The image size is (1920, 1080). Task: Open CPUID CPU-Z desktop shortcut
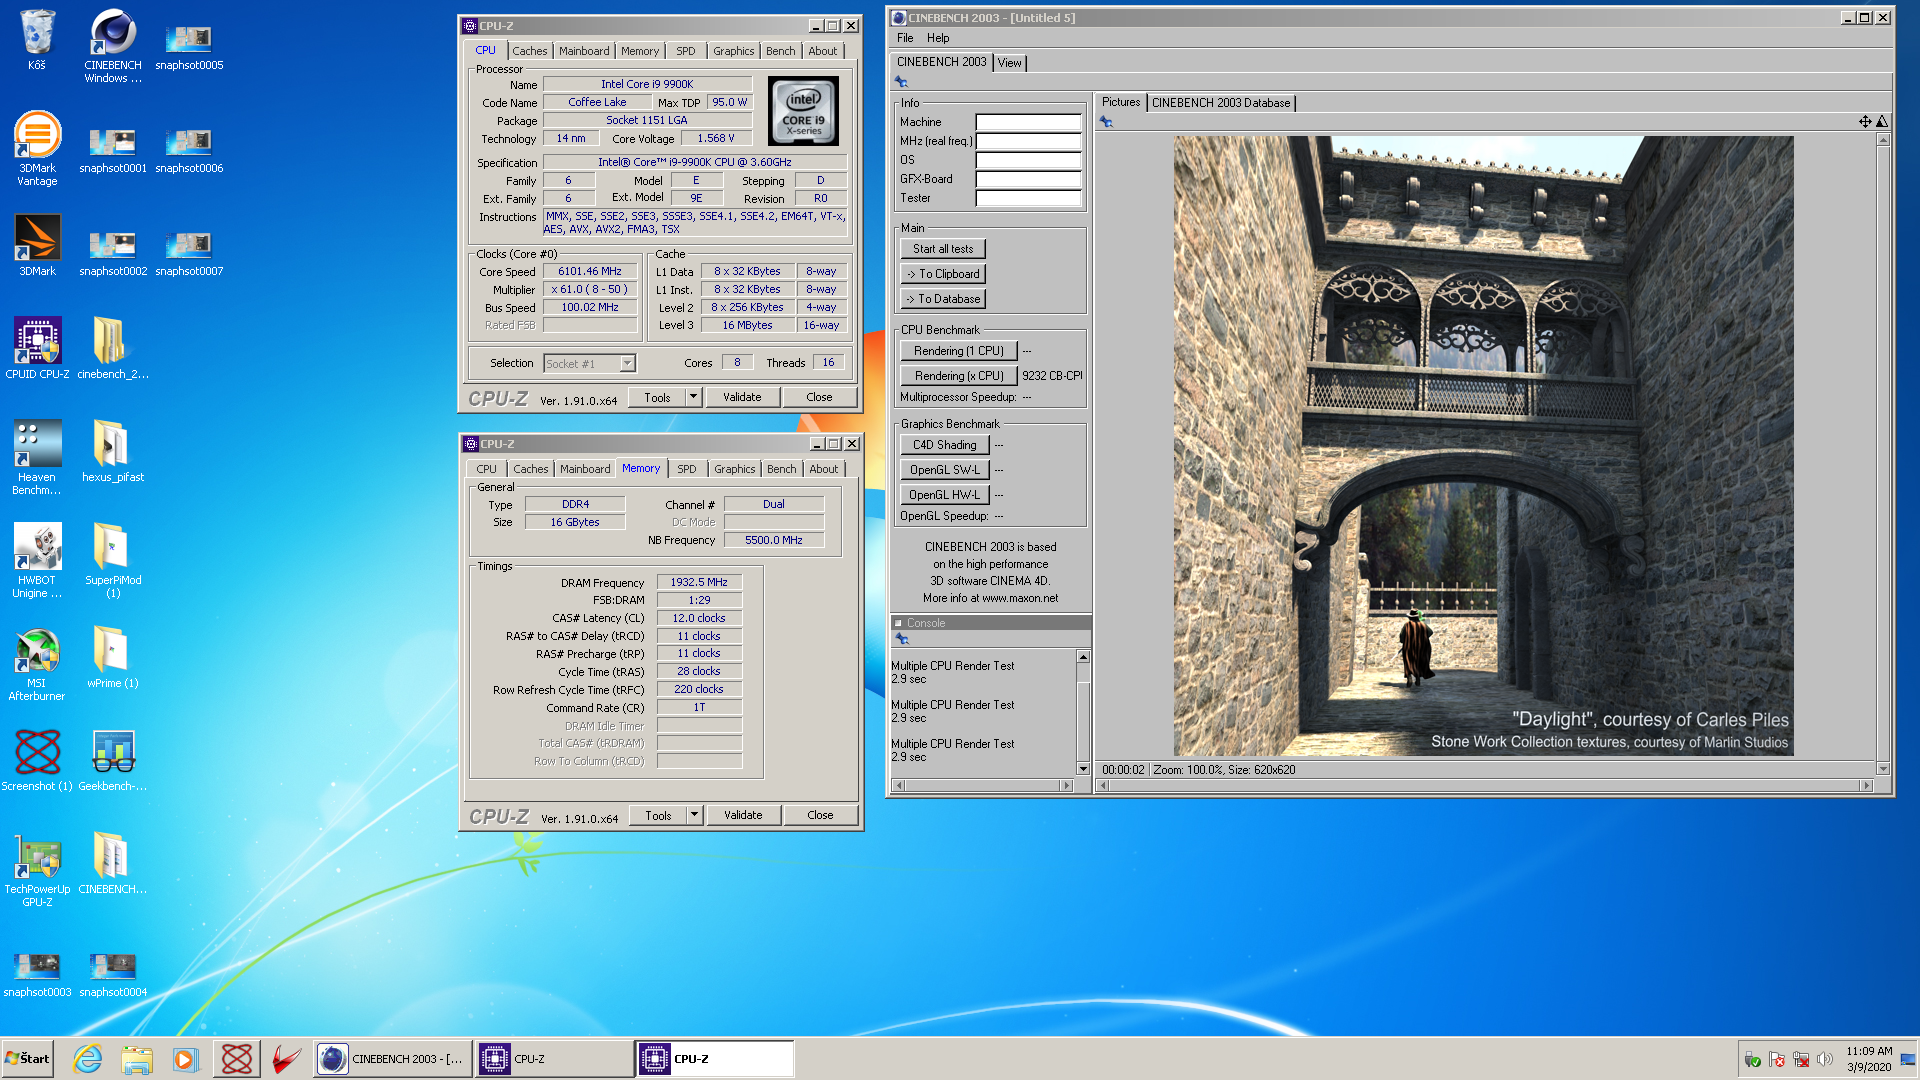coord(37,348)
